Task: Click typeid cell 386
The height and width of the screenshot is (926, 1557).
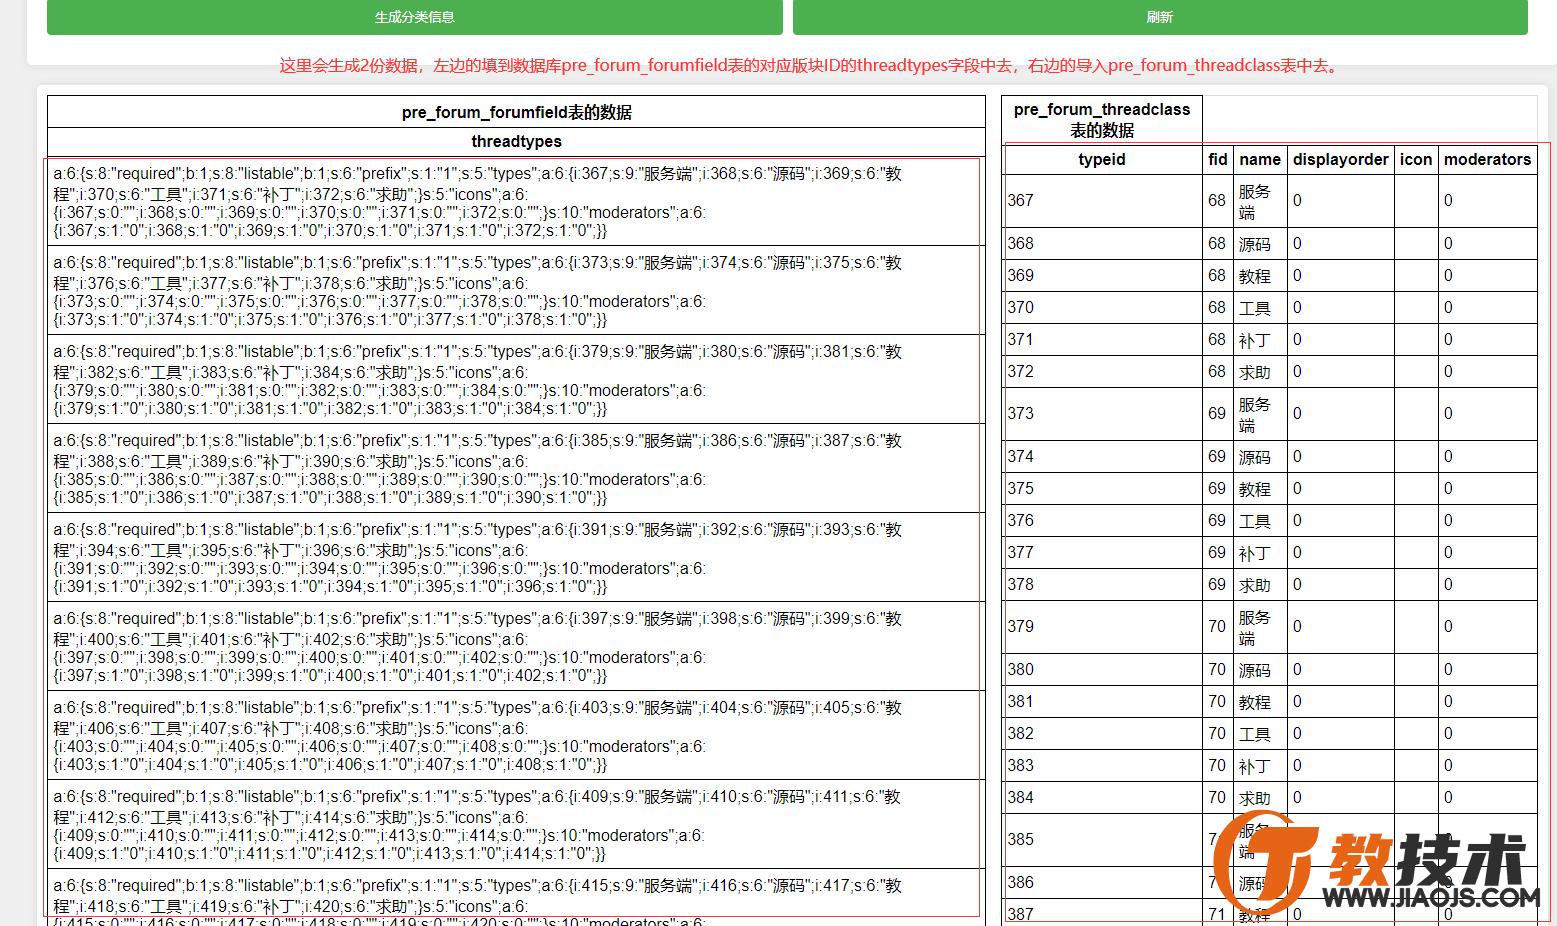Action: (1102, 882)
